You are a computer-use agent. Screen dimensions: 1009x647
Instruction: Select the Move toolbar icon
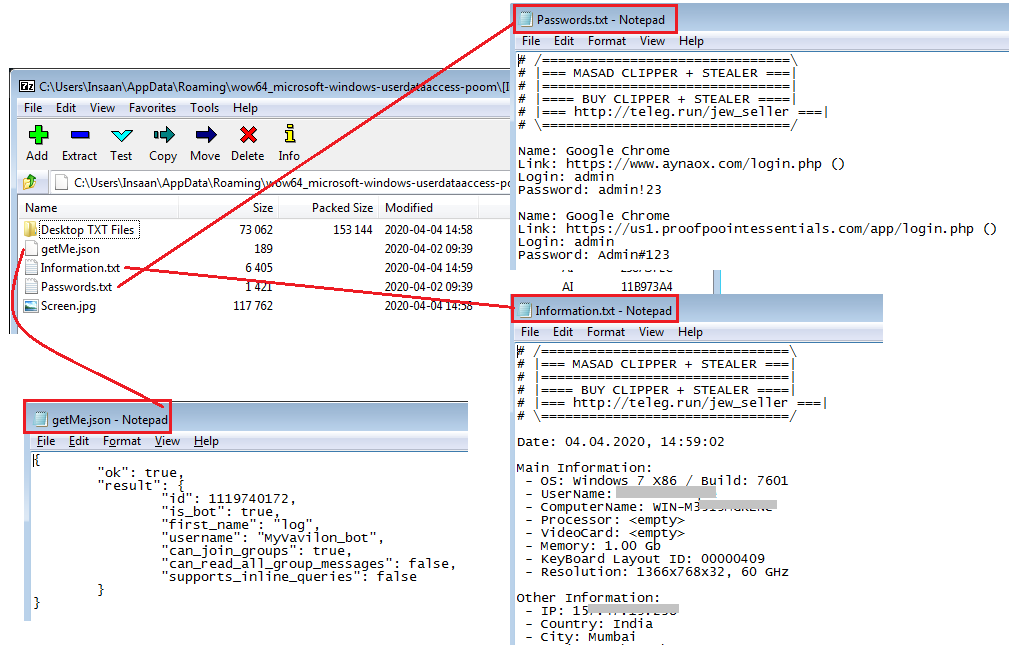[205, 135]
